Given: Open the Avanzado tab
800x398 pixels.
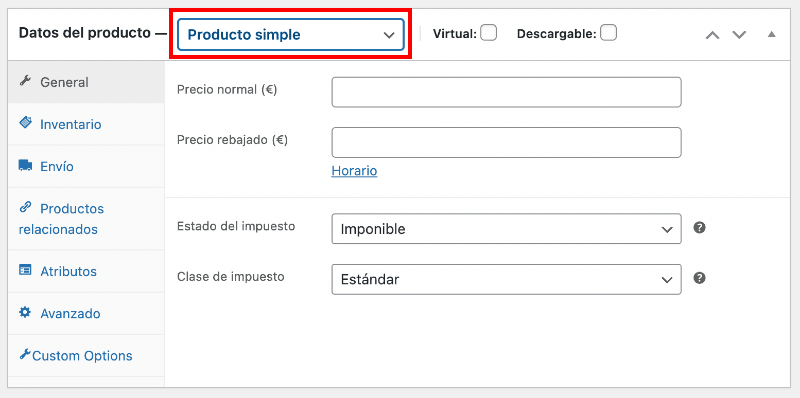Looking at the screenshot, I should click(86, 313).
